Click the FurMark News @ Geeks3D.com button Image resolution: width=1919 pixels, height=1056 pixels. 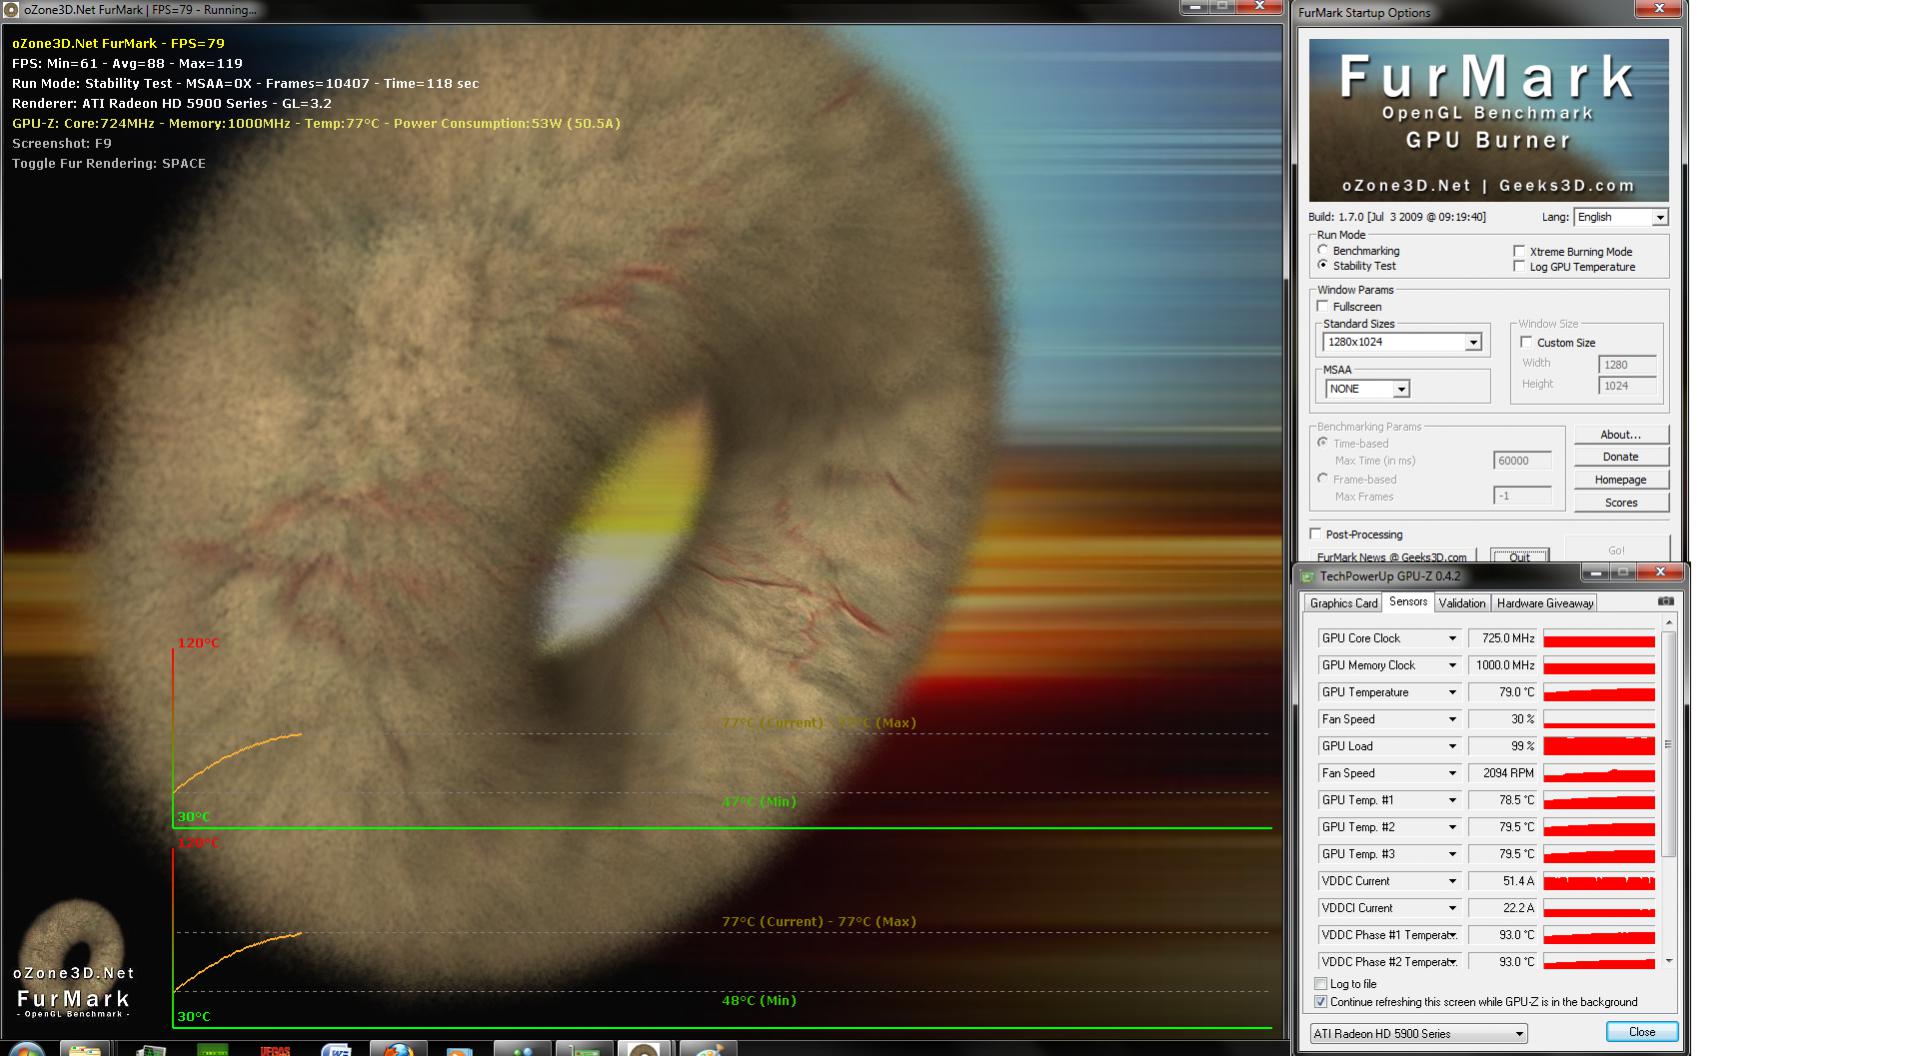click(1392, 556)
